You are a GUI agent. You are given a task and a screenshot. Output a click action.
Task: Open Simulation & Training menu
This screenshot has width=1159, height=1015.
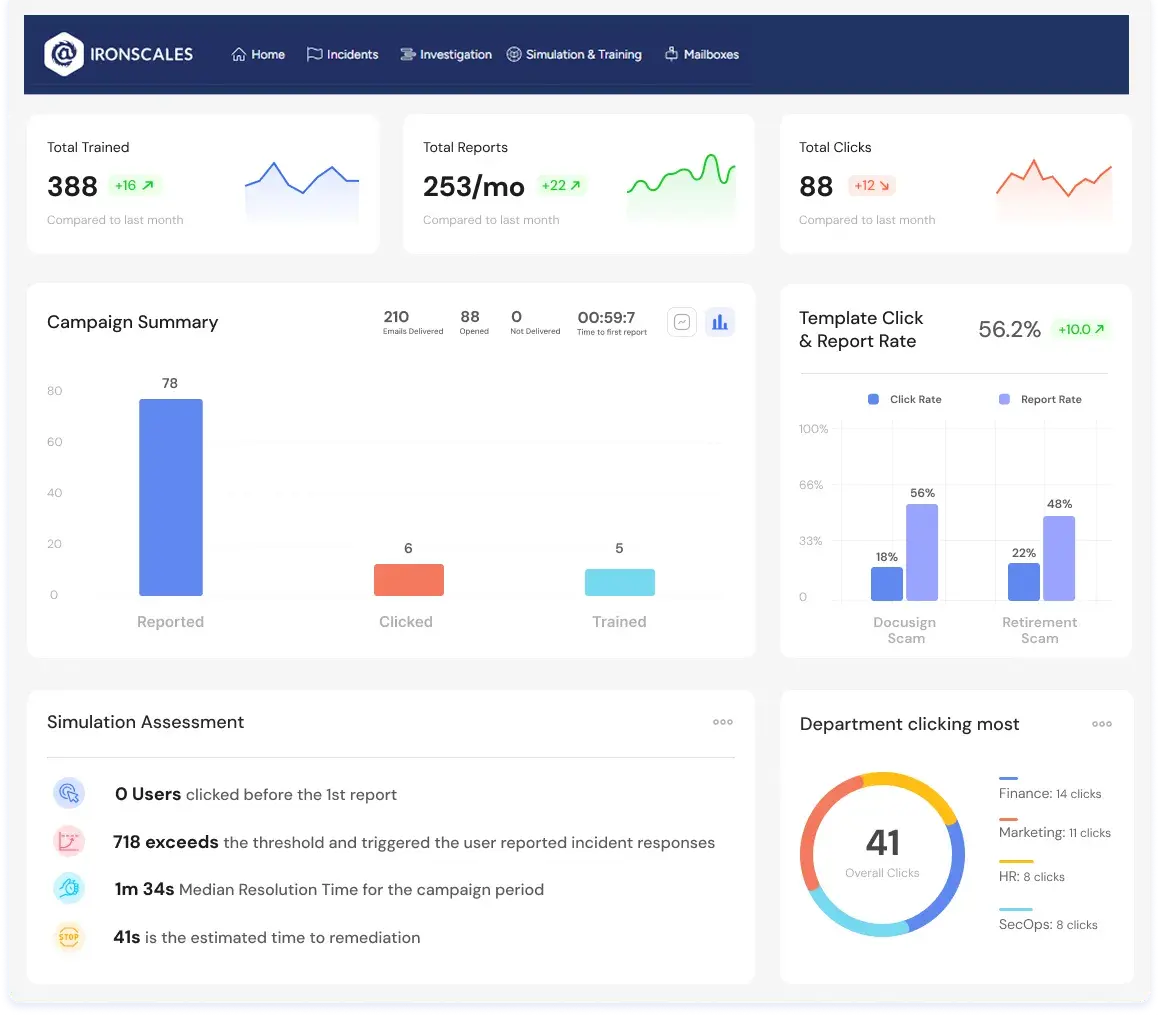(x=574, y=55)
